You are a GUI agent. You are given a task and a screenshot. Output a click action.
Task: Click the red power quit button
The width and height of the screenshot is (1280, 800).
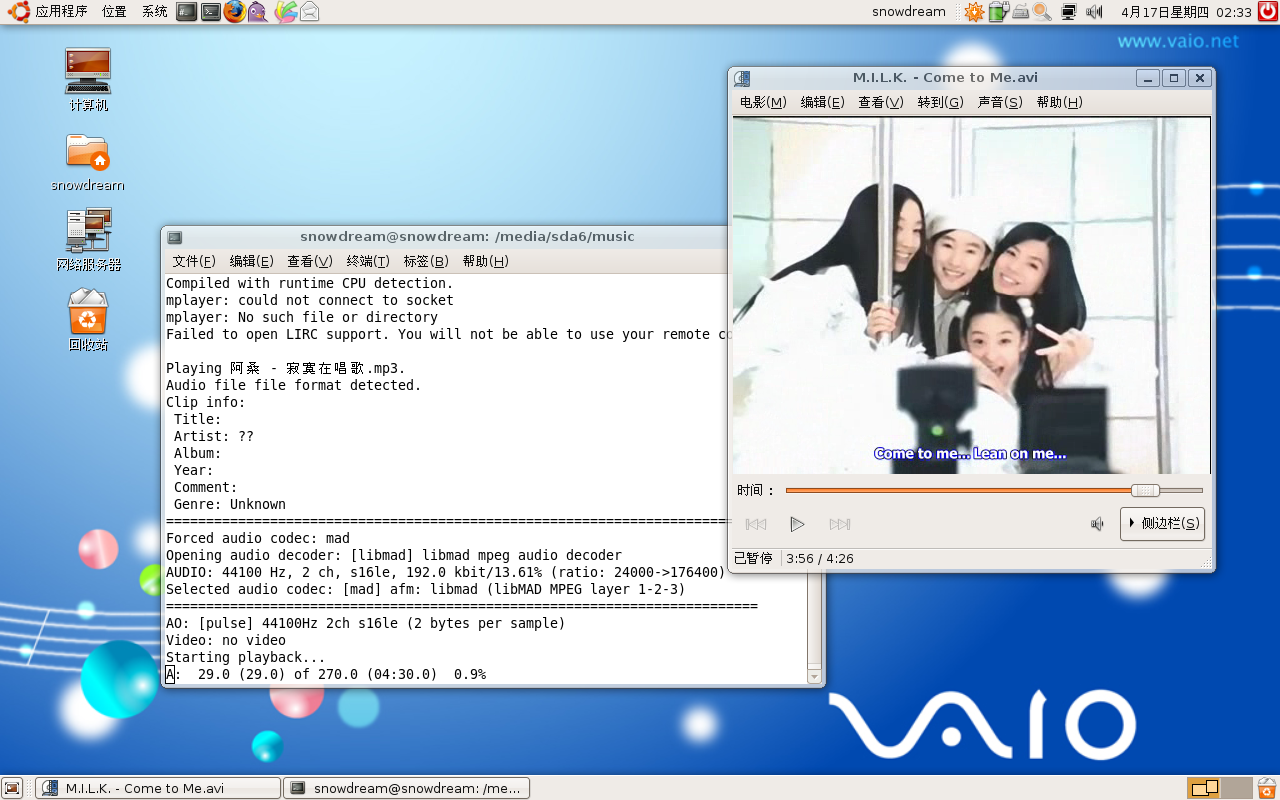coord(1268,12)
